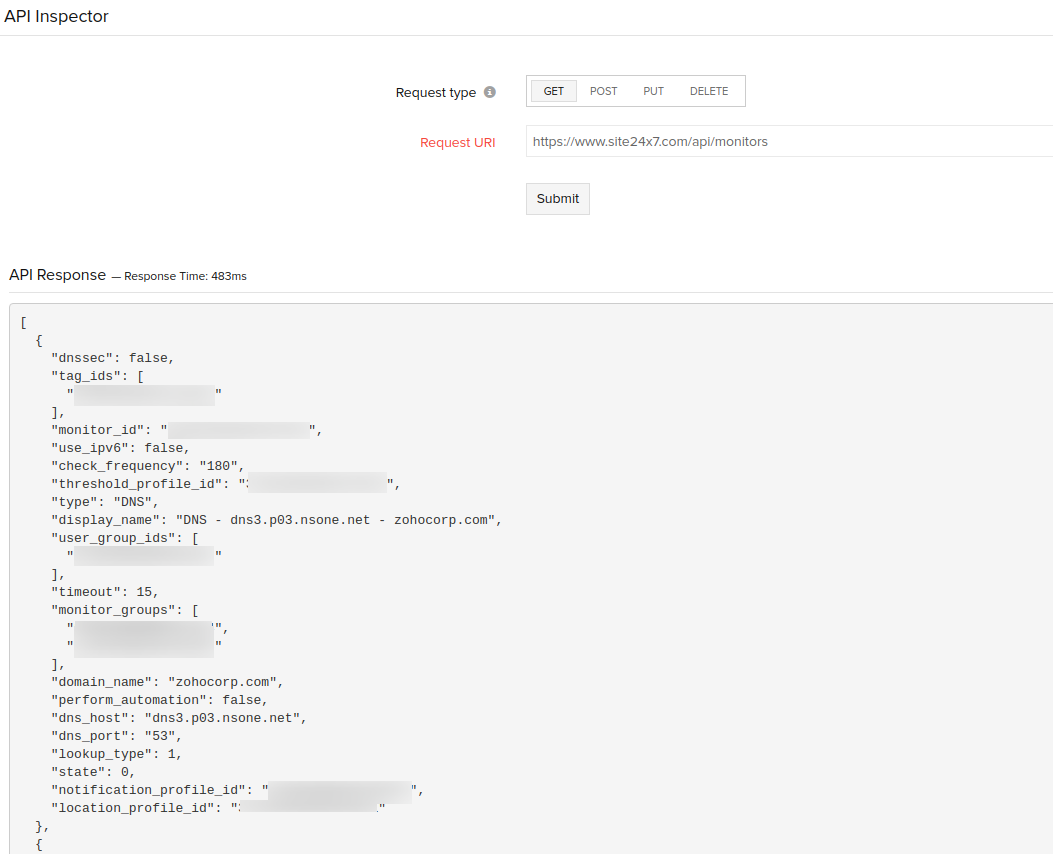This screenshot has height=854, width=1053.
Task: Select the GET request type
Action: 553,91
